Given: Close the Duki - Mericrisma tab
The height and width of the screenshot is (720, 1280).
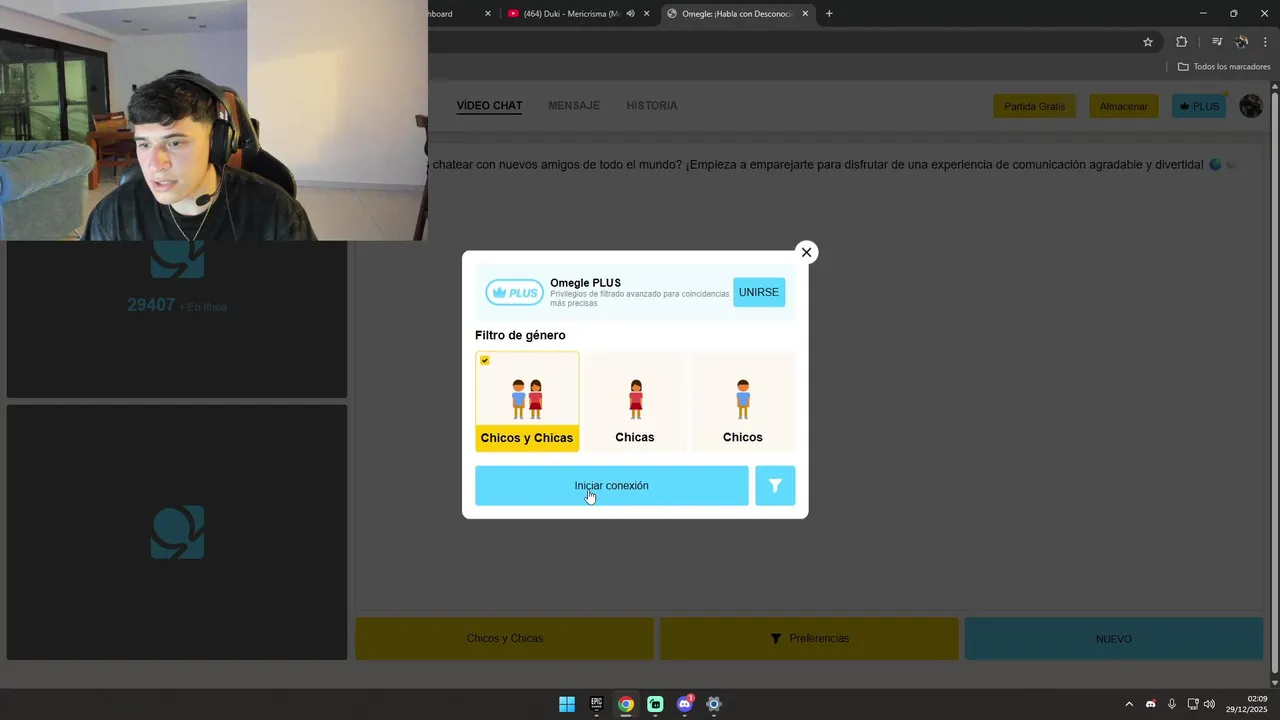Looking at the screenshot, I should tap(647, 14).
